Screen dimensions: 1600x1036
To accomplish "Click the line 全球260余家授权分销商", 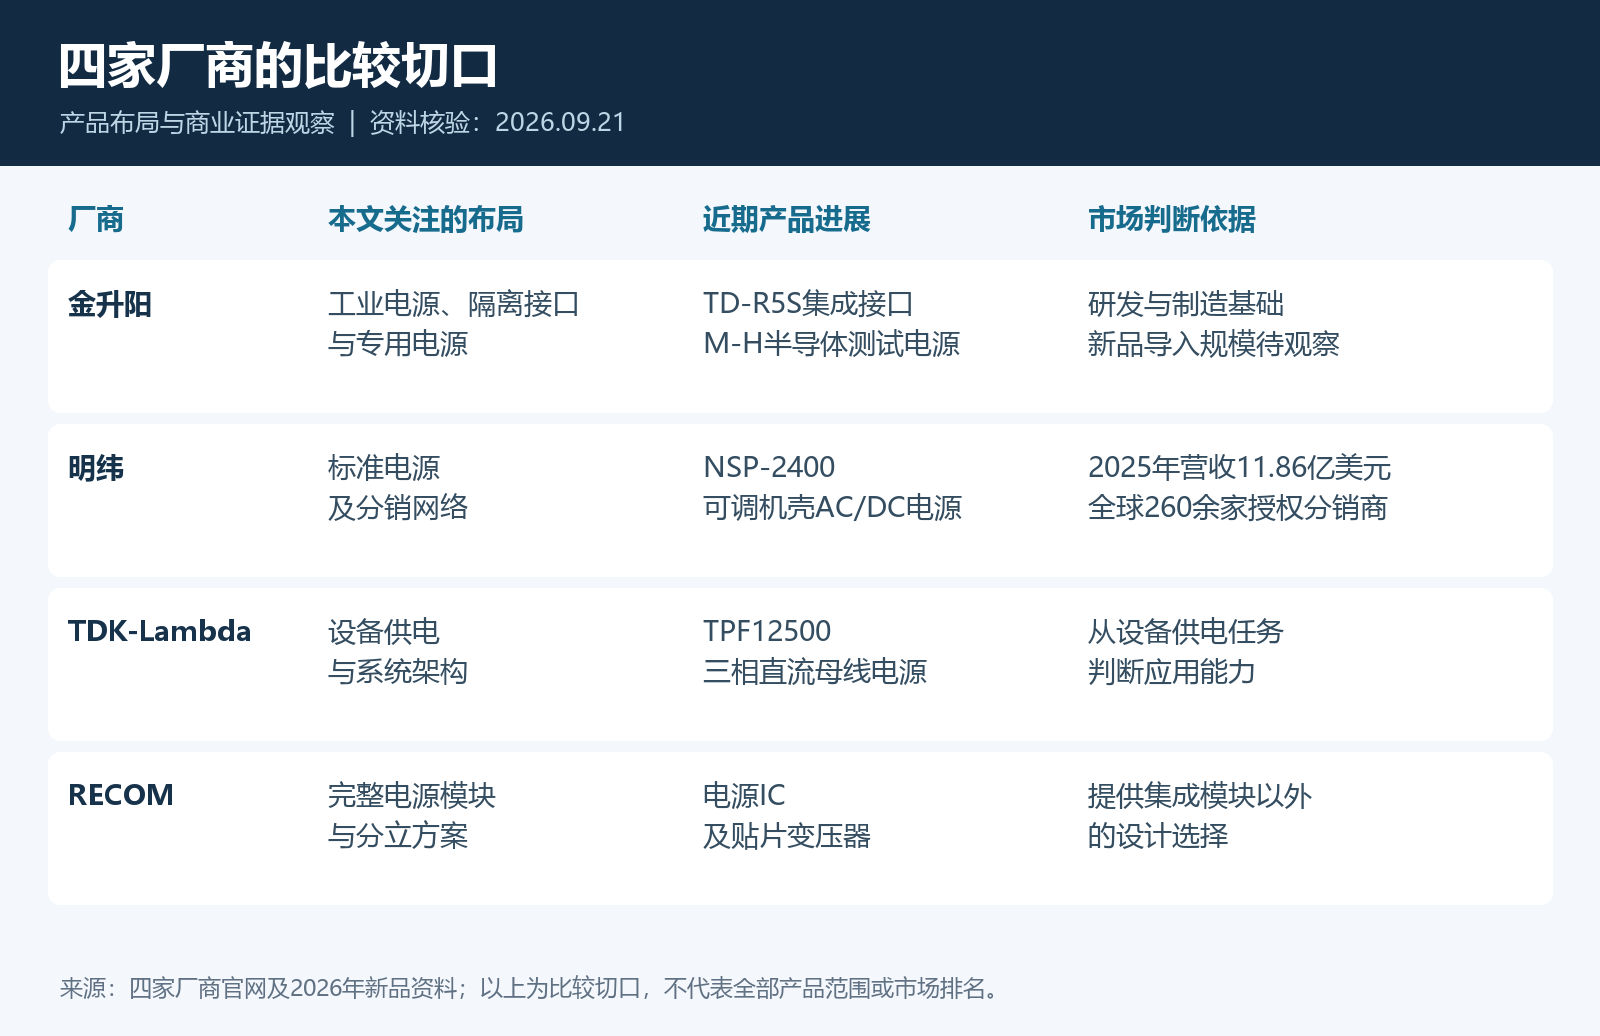I will [x=1238, y=508].
